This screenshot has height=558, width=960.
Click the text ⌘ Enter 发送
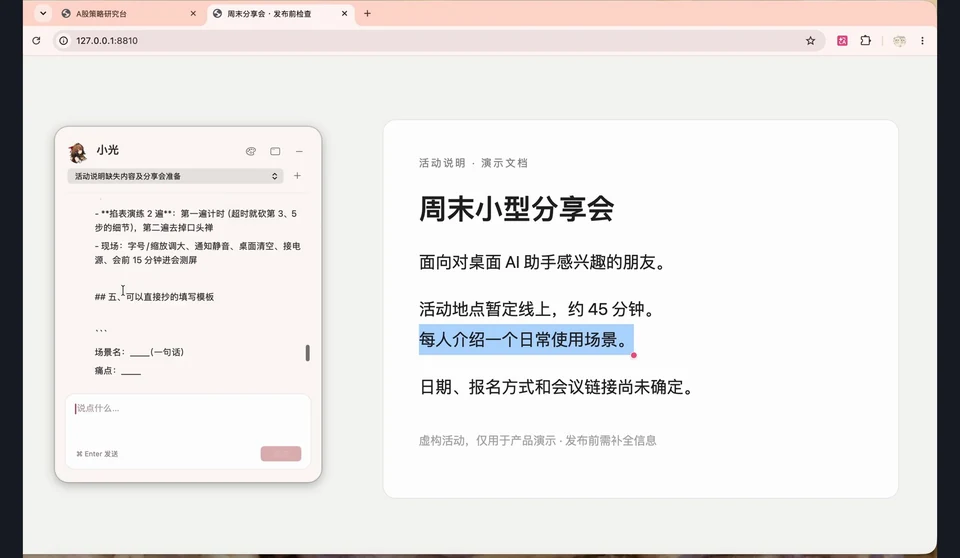click(97, 454)
